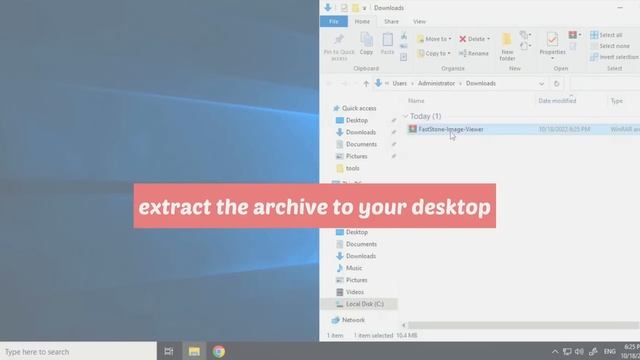Open the Delete dropdown in ribbon
The height and width of the screenshot is (360, 640).
coord(474,39)
